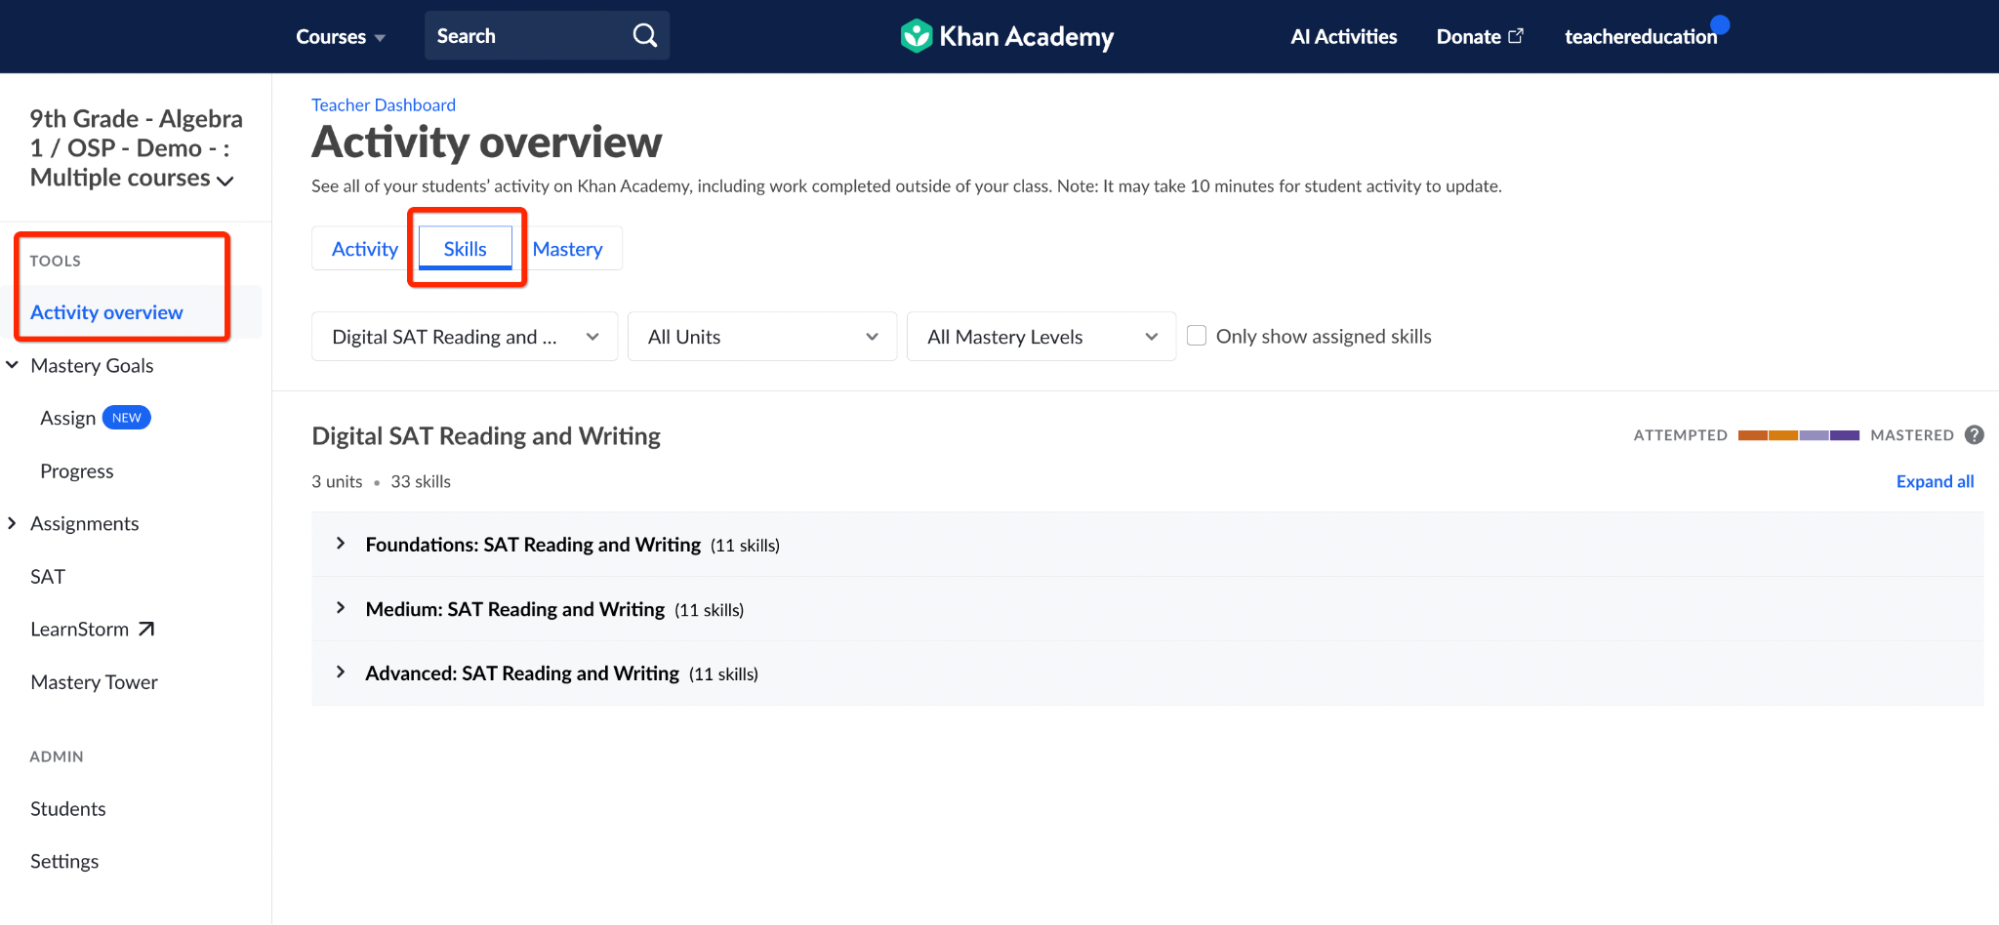
Task: Open the SAT sidebar item
Action: [x=47, y=576]
